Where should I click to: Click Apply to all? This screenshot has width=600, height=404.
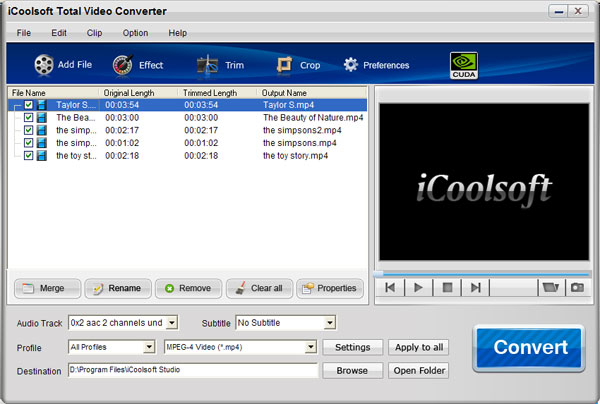419,347
